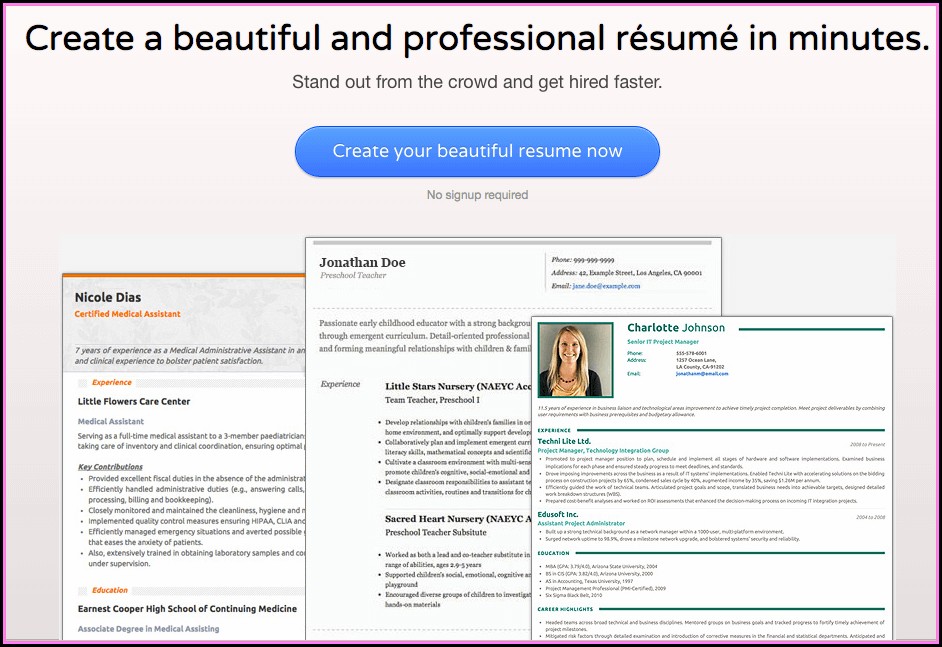
Task: Click the 'Stand out from the crowd' subheading
Action: [477, 82]
